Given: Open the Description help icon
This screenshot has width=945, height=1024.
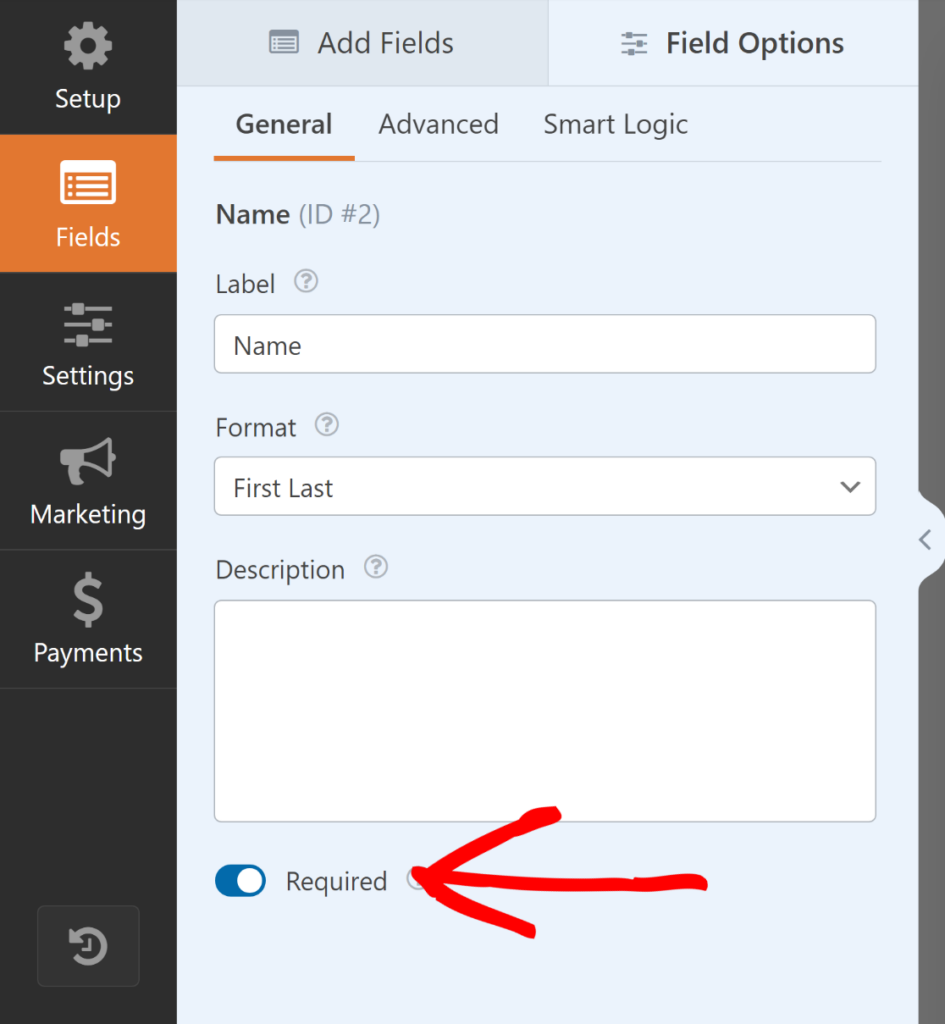Looking at the screenshot, I should (375, 567).
